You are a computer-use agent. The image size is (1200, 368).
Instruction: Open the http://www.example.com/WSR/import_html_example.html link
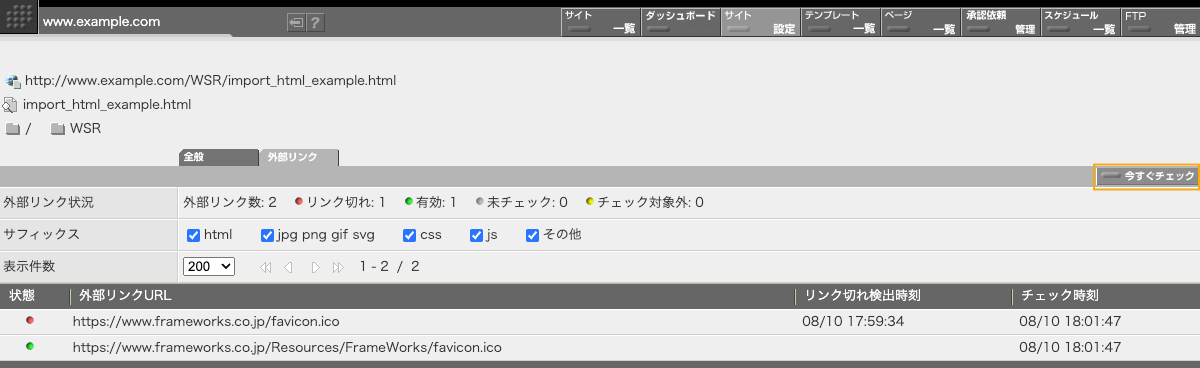(x=211, y=80)
